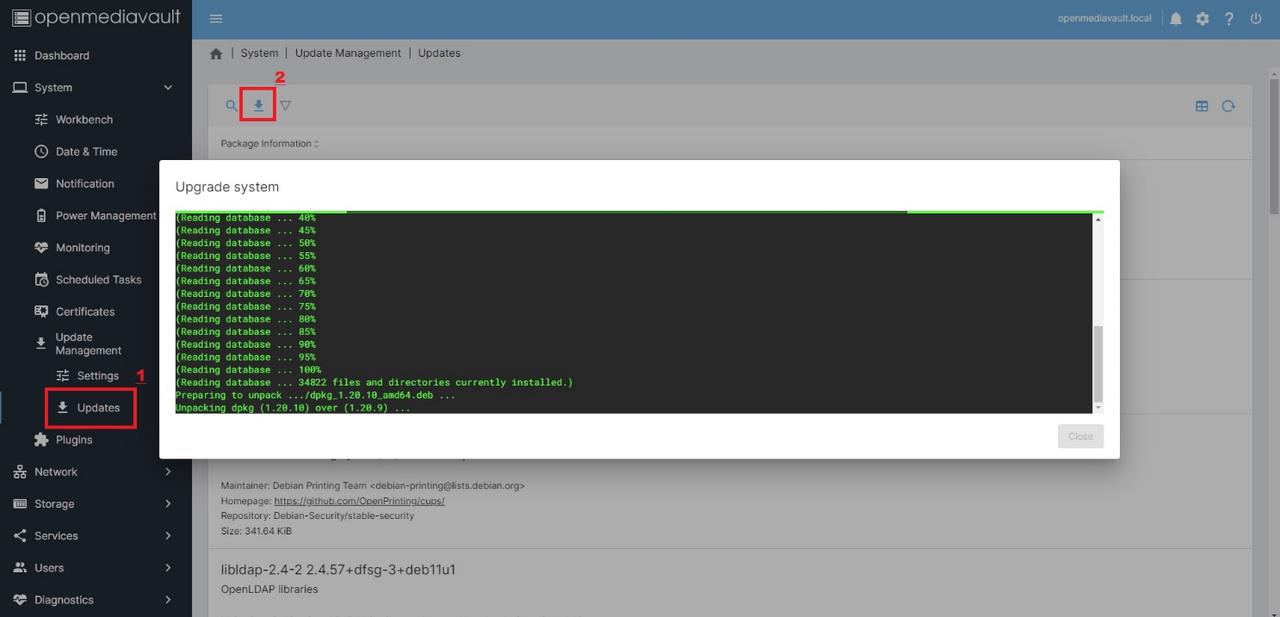Image resolution: width=1280 pixels, height=617 pixels.
Task: Reload the updates list with refresh icon
Action: 1228,106
